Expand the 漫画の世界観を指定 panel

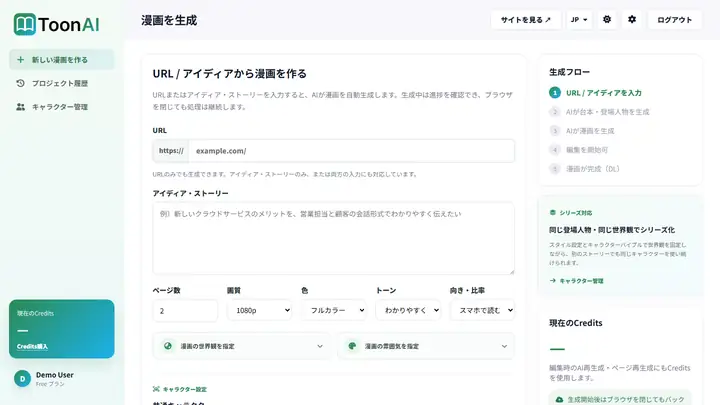pos(242,346)
